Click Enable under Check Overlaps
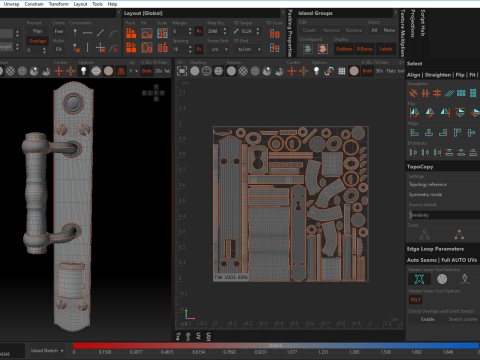The image size is (480, 360). [427, 319]
